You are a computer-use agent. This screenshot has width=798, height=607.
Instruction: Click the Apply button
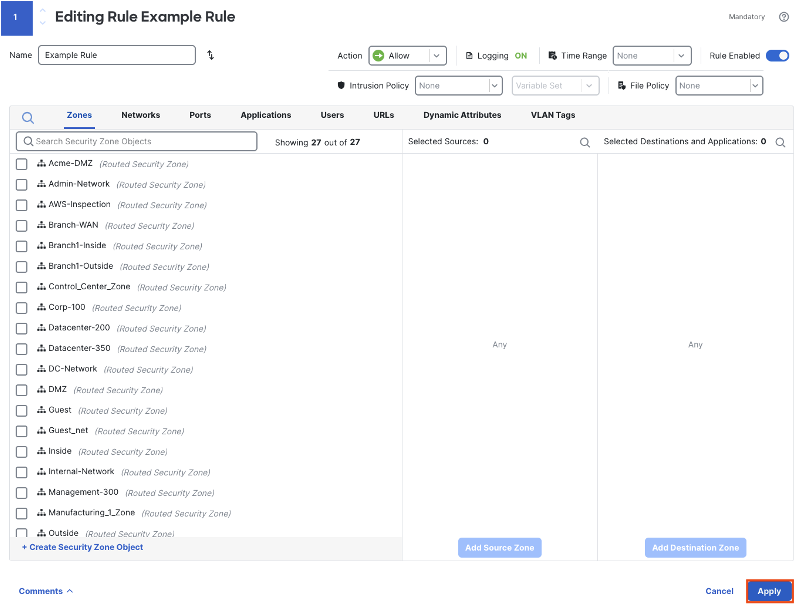click(769, 591)
